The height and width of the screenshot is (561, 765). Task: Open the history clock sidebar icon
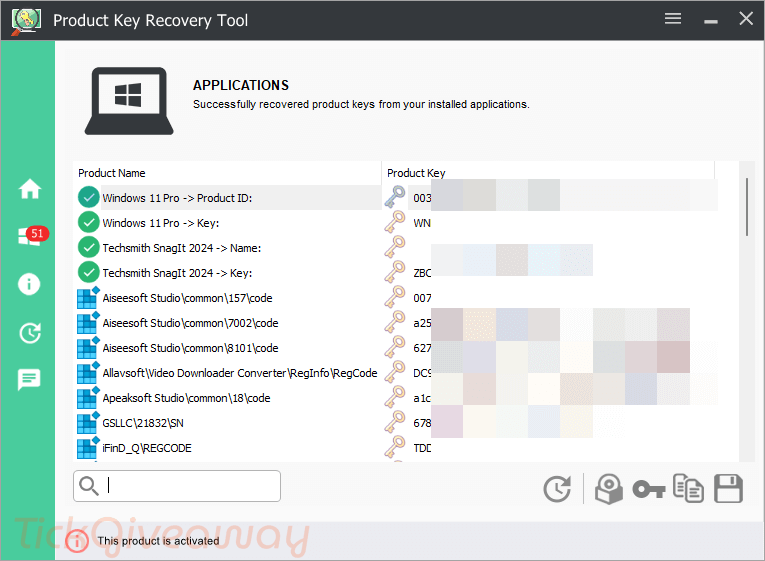30,333
